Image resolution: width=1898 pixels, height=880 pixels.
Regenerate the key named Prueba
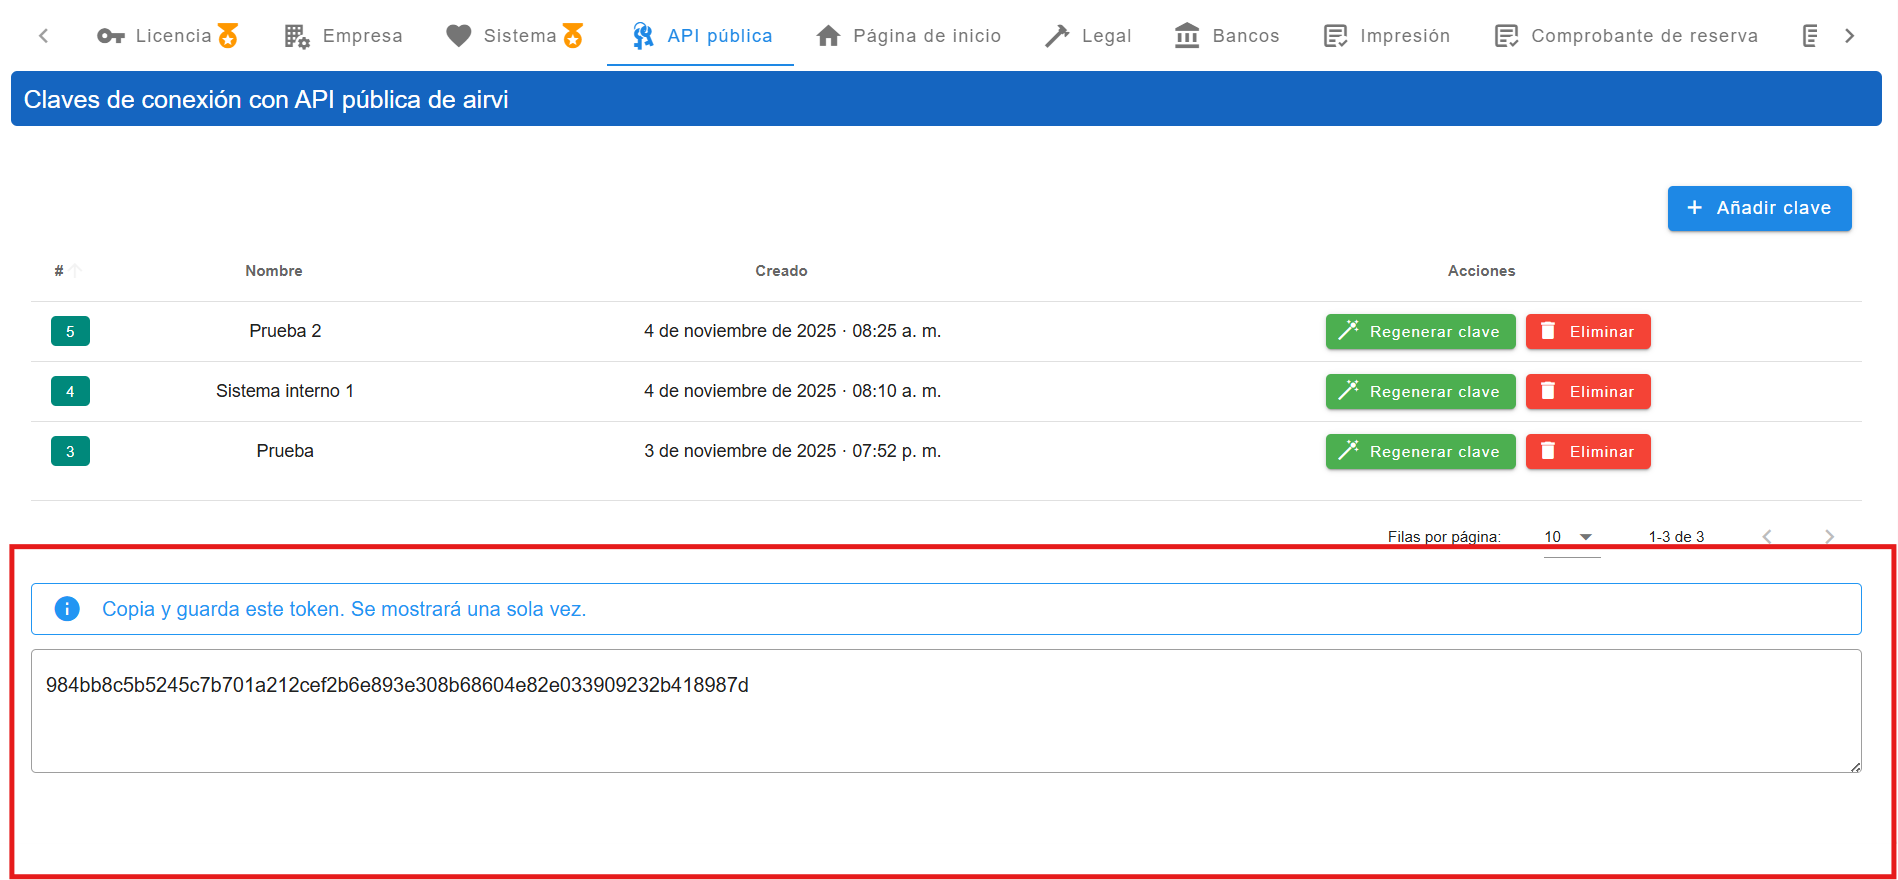click(x=1420, y=452)
